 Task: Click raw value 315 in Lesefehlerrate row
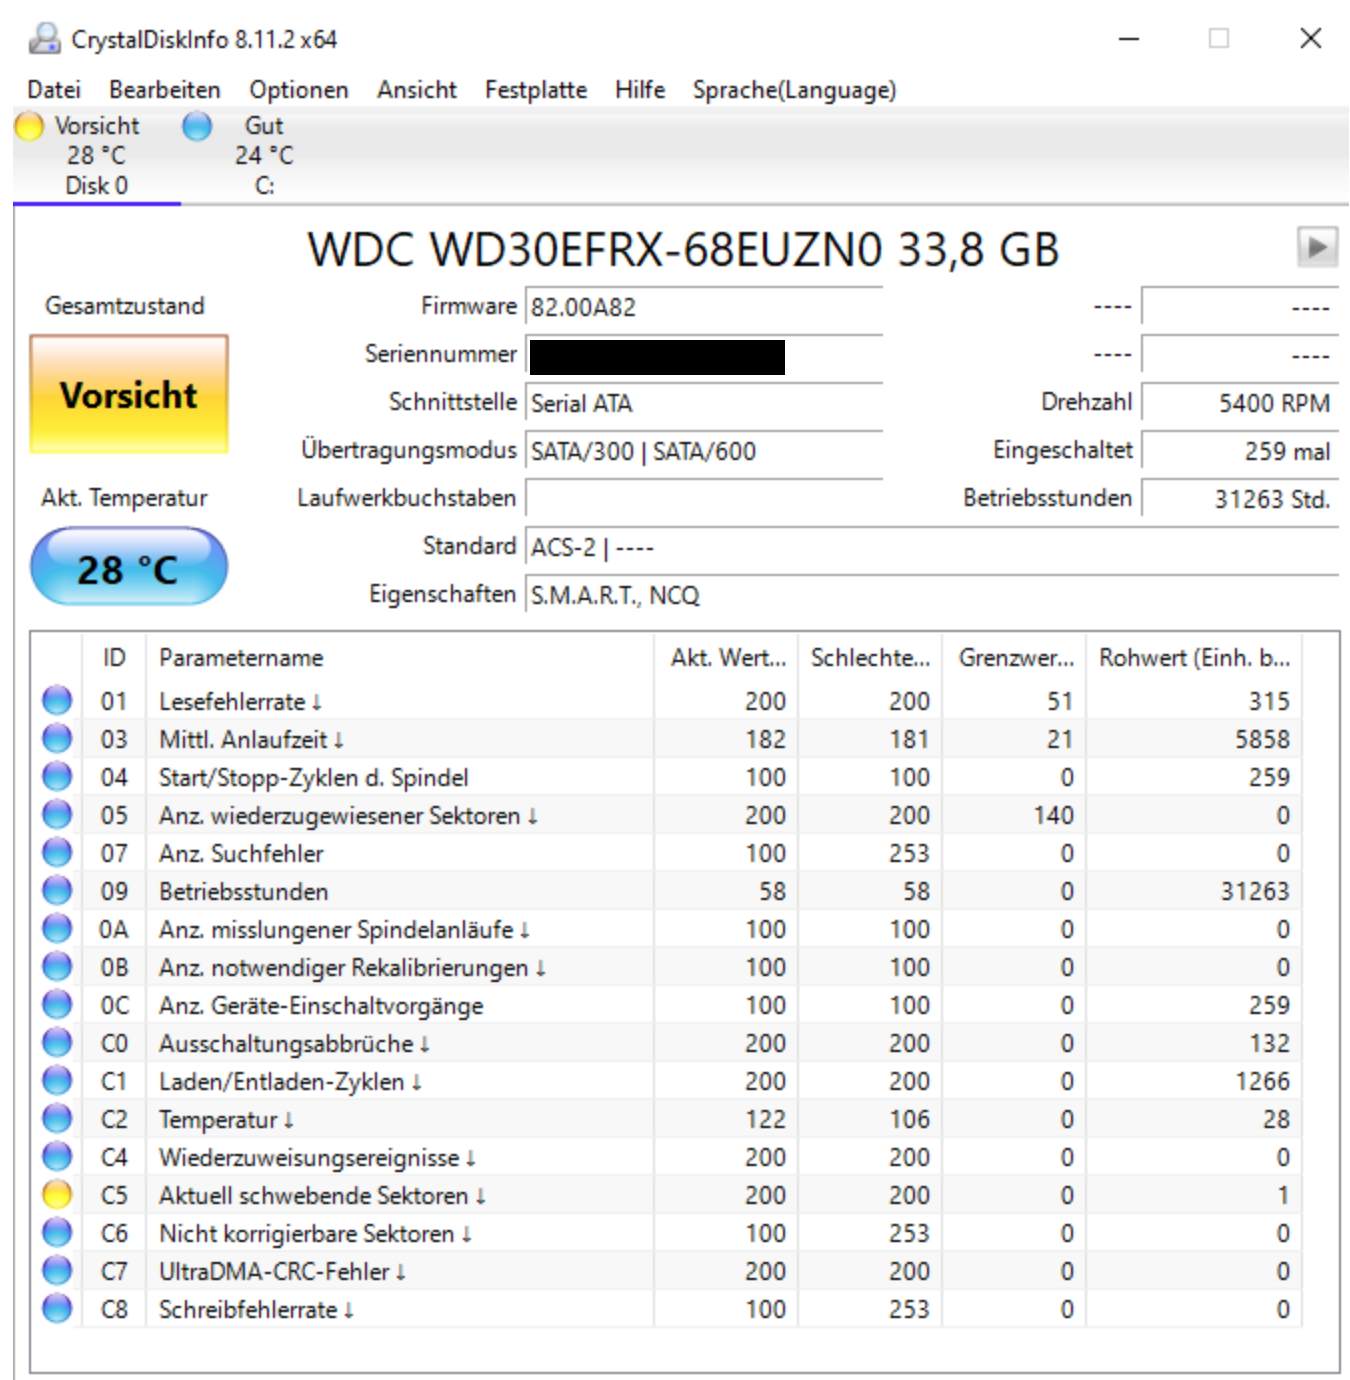(x=1269, y=701)
